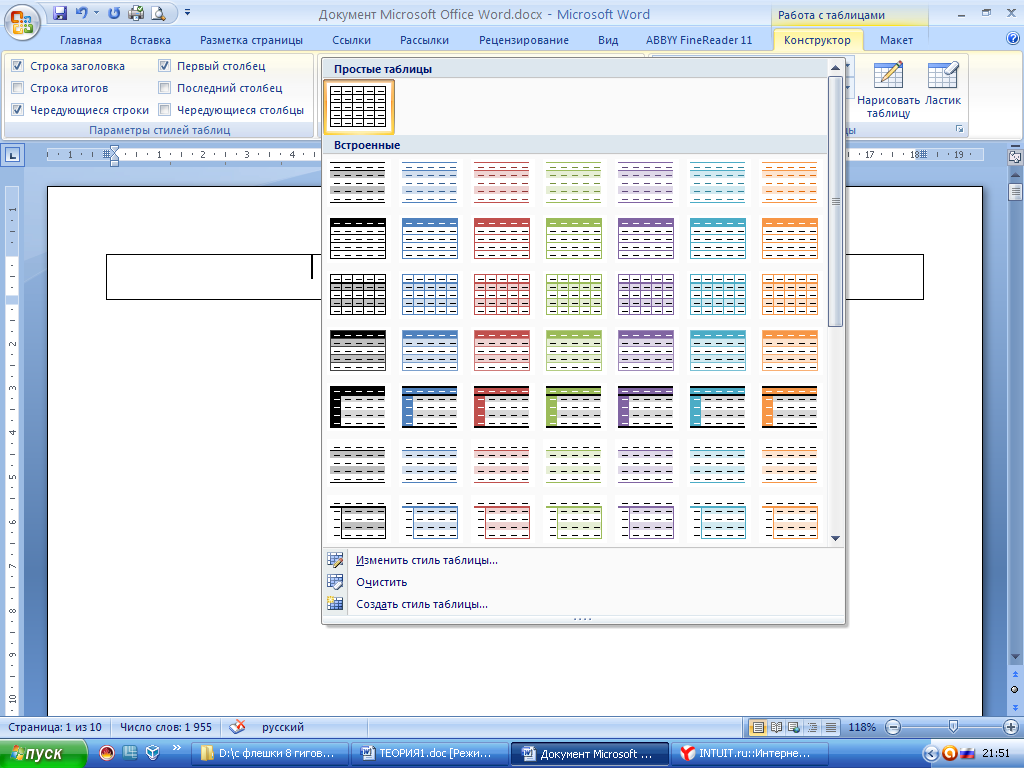Open Word help question mark
1024x768 pixels.
pos(1012,39)
